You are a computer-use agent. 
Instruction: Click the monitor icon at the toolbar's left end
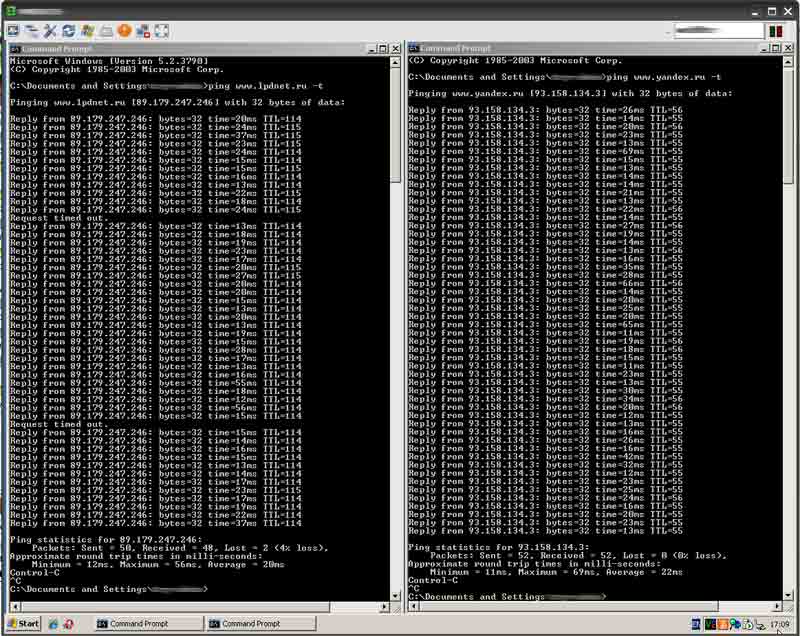[13, 31]
